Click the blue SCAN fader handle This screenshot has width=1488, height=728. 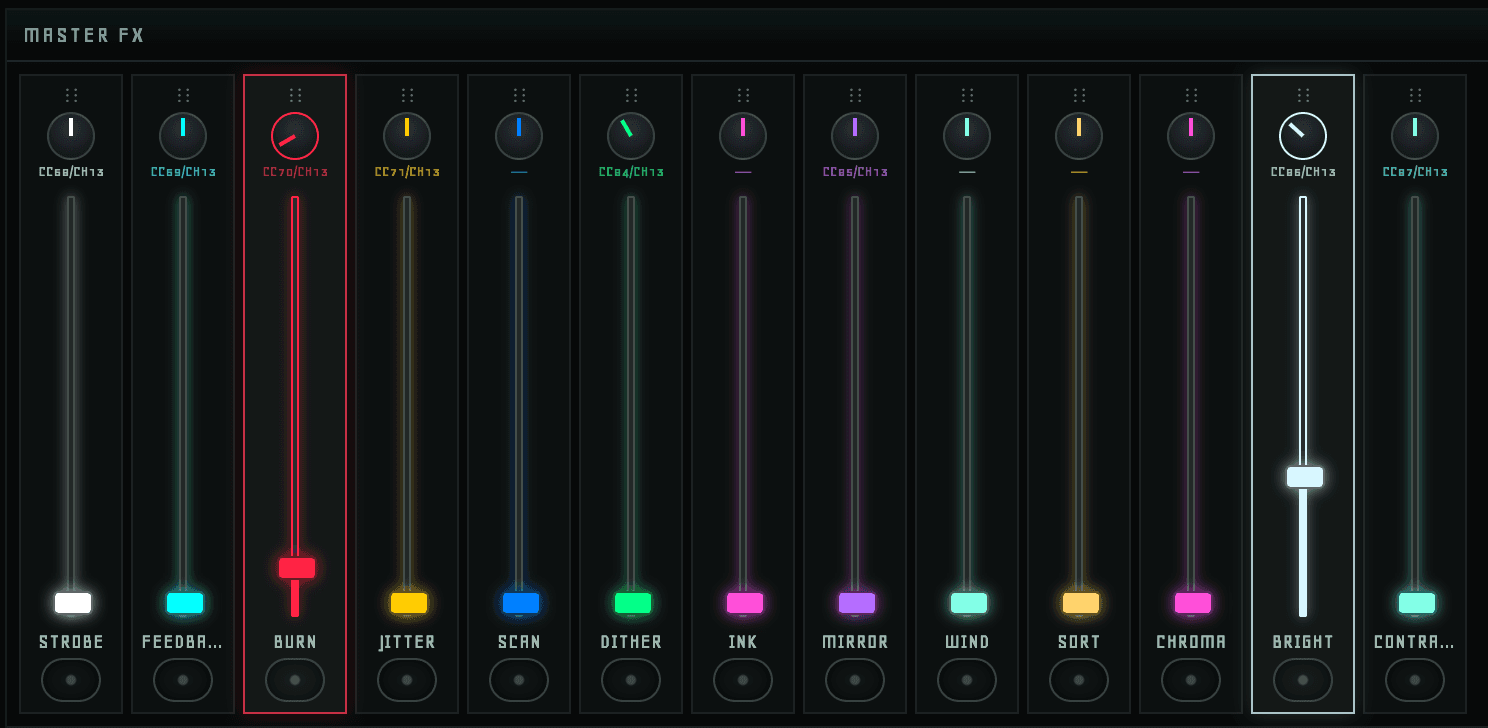coord(521,603)
